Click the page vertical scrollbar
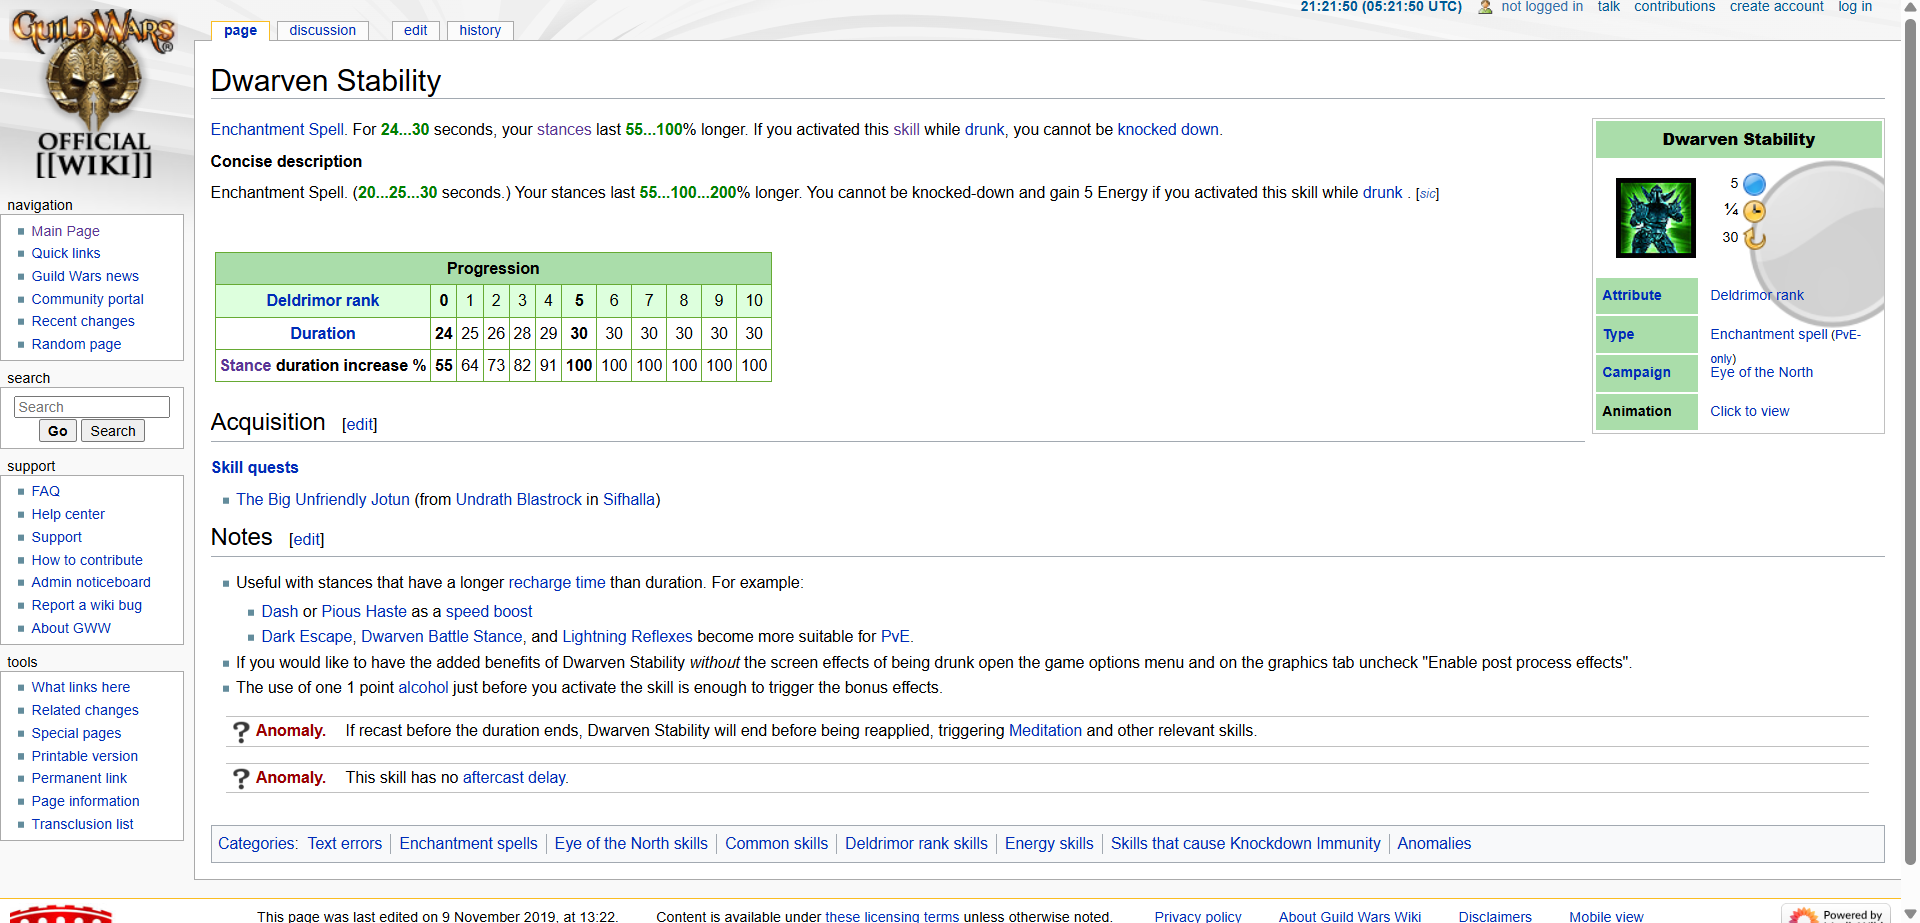1920x923 pixels. pos(1910,440)
